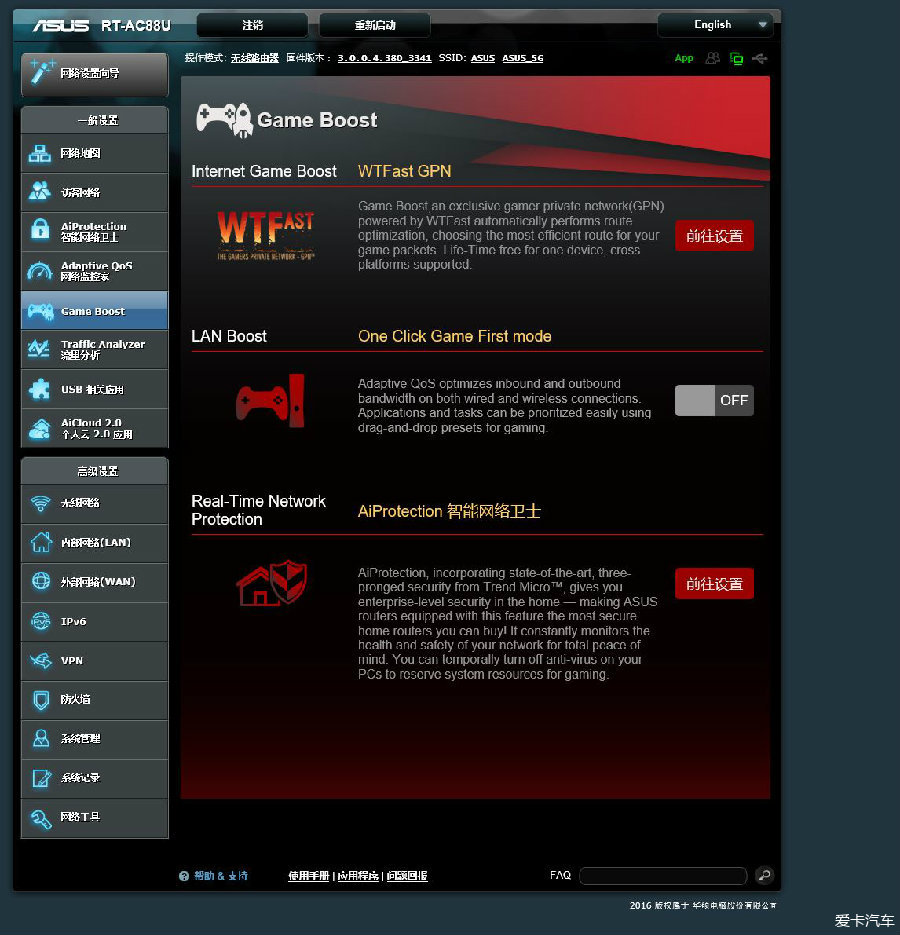The height and width of the screenshot is (935, 900).
Task: Open the 系统管理 administration menu item
Action: click(x=94, y=739)
